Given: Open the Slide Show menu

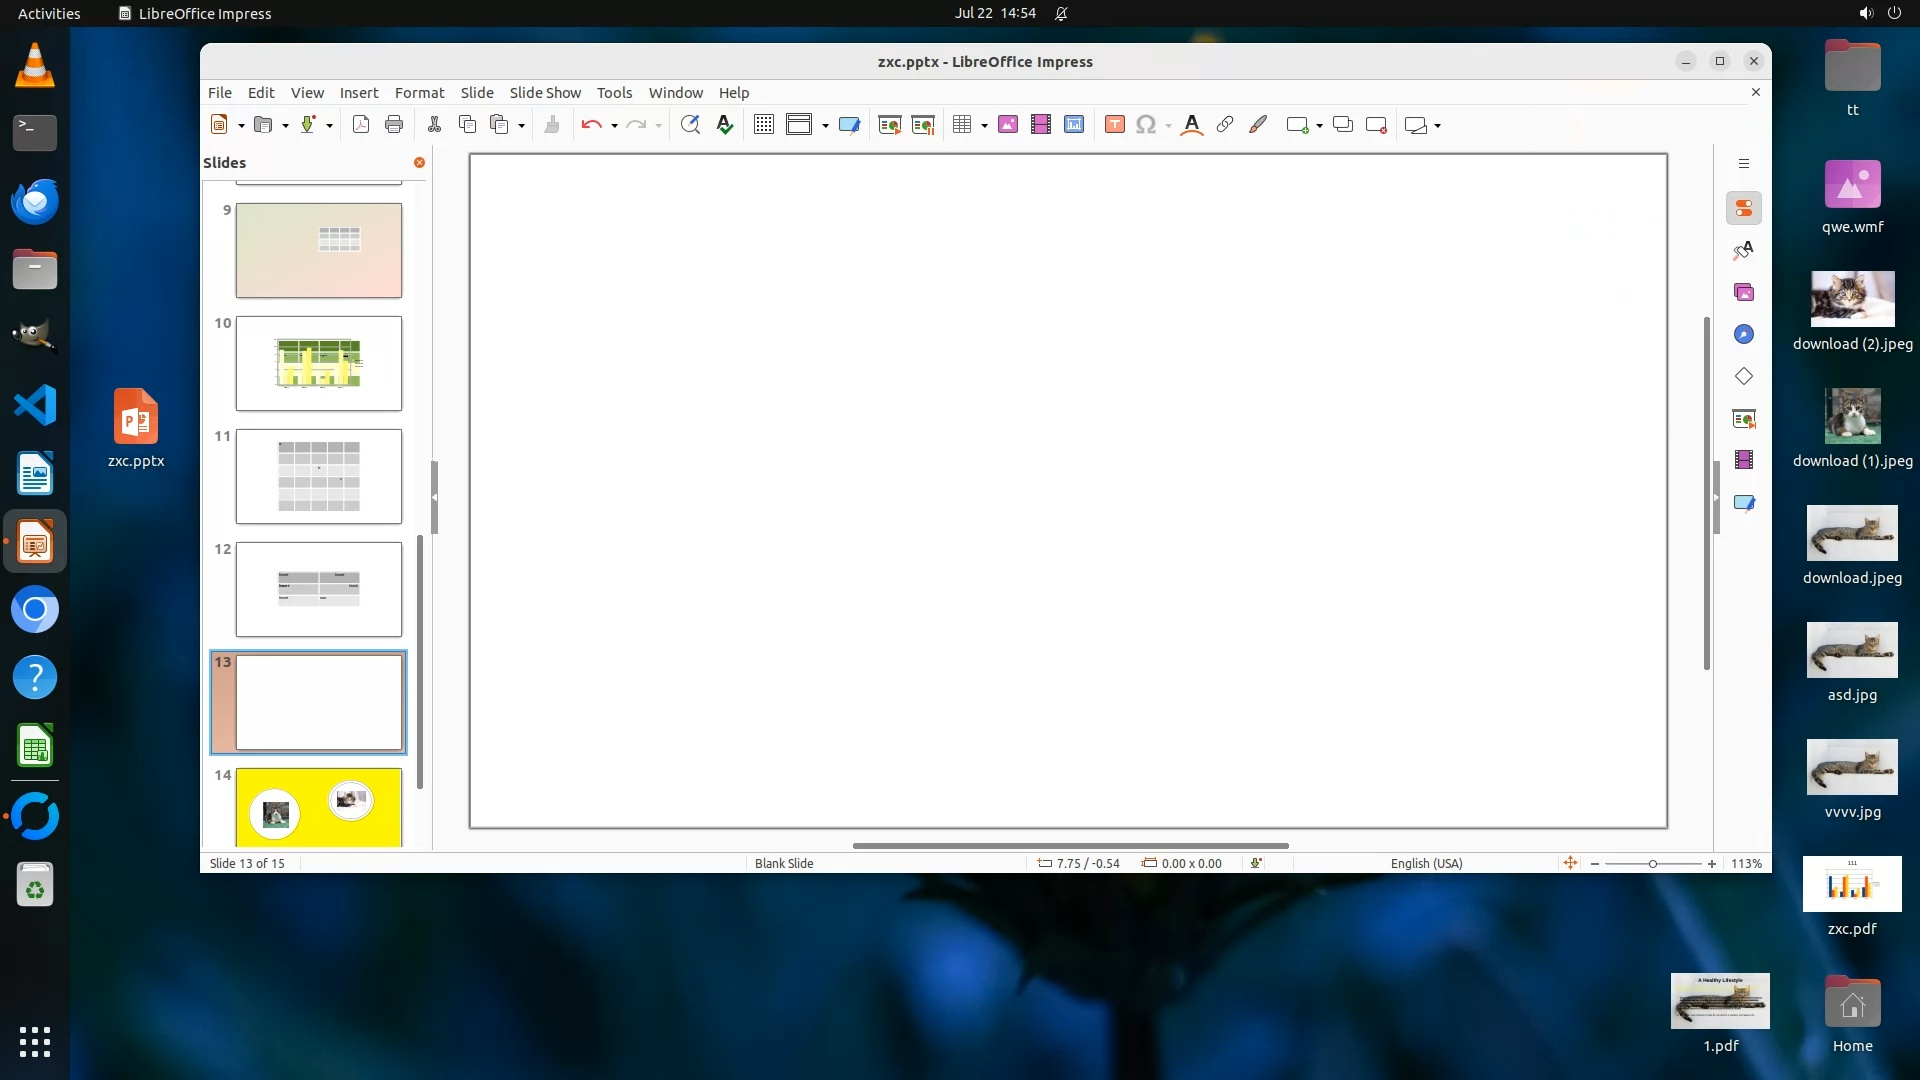Looking at the screenshot, I should click(x=545, y=93).
